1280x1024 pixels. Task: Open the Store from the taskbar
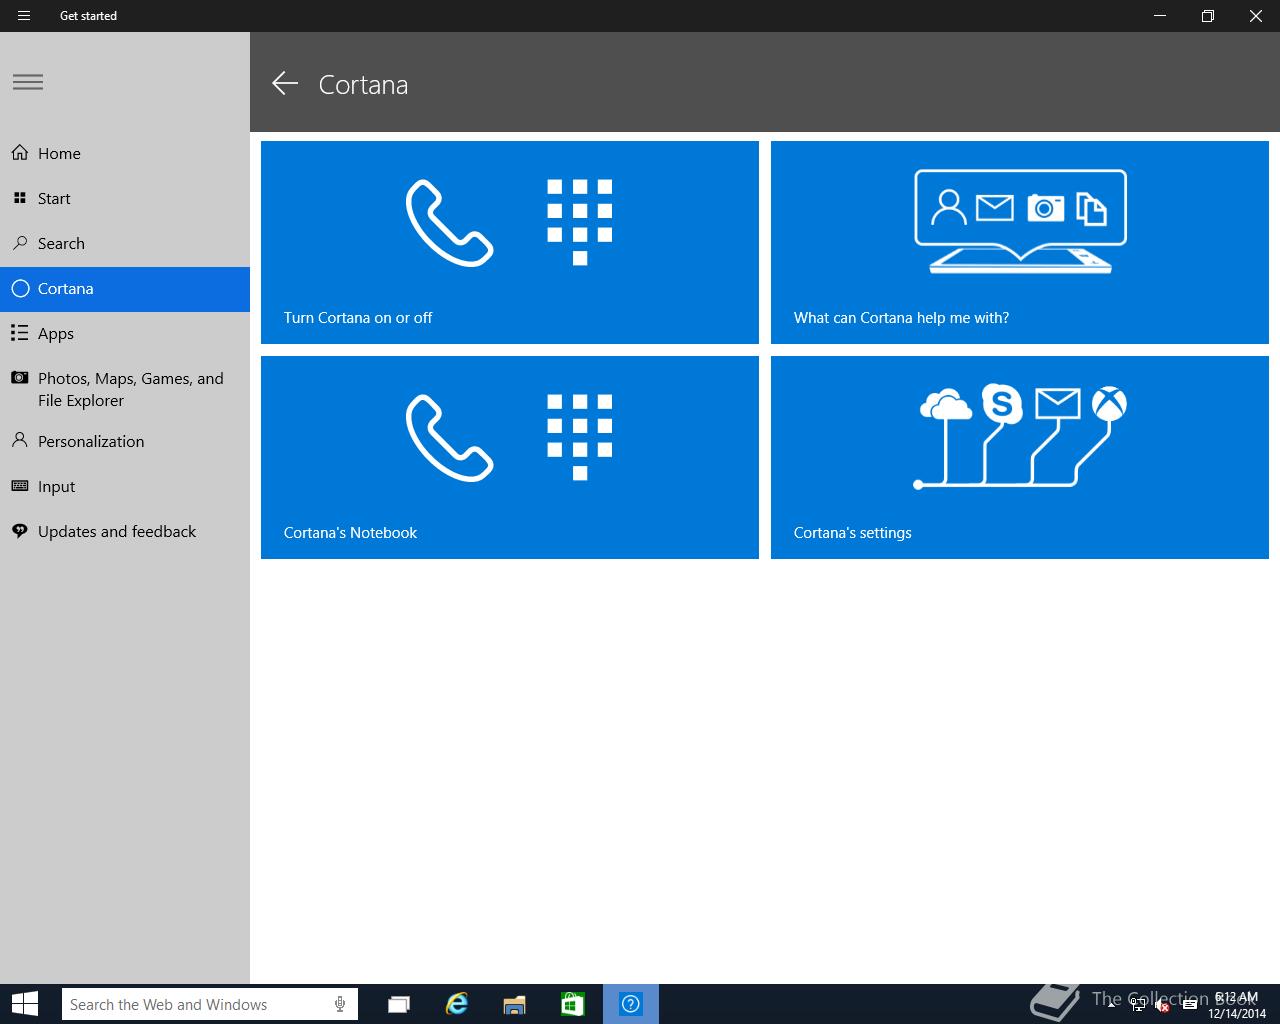point(572,1004)
